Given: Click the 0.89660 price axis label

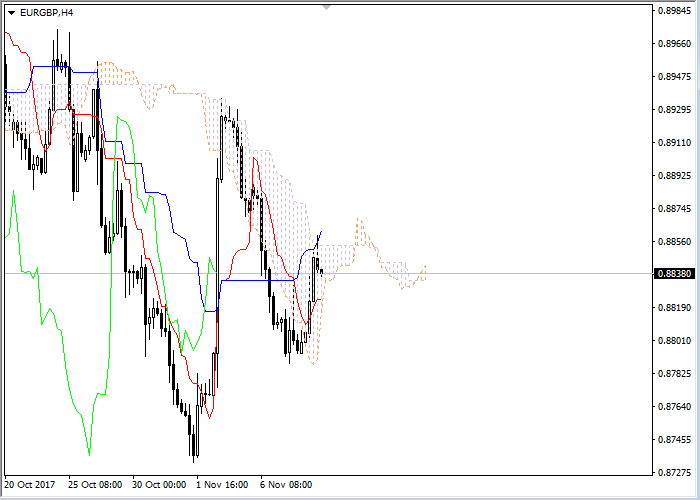Looking at the screenshot, I should point(675,44).
